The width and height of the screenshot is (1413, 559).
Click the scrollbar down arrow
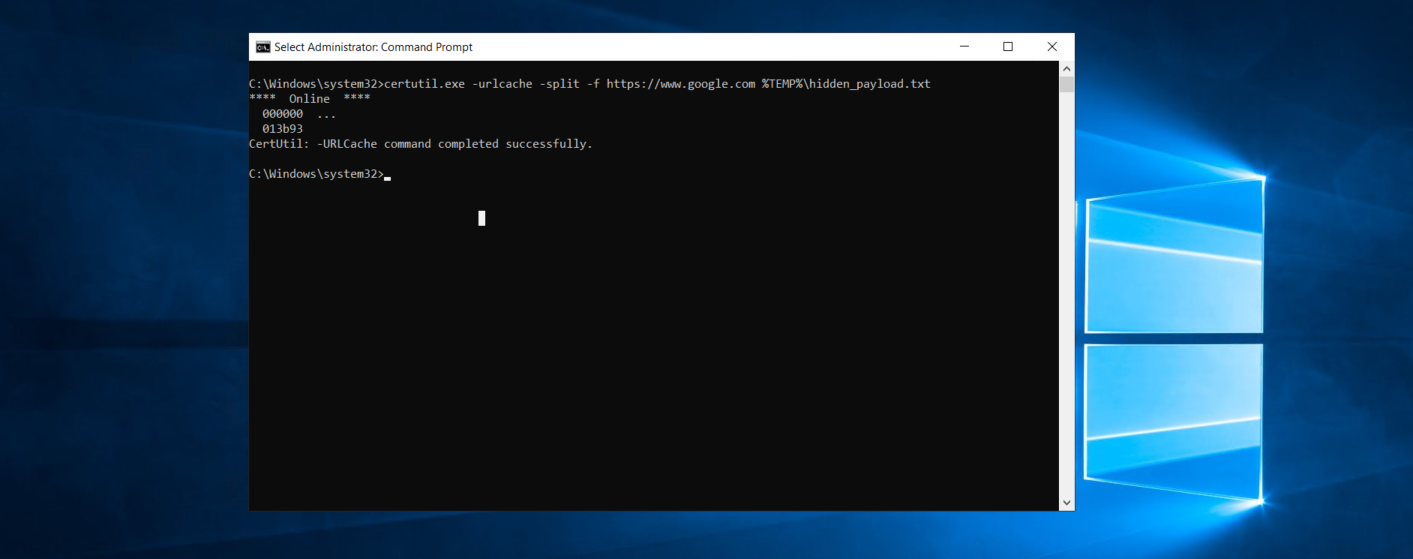[1067, 503]
